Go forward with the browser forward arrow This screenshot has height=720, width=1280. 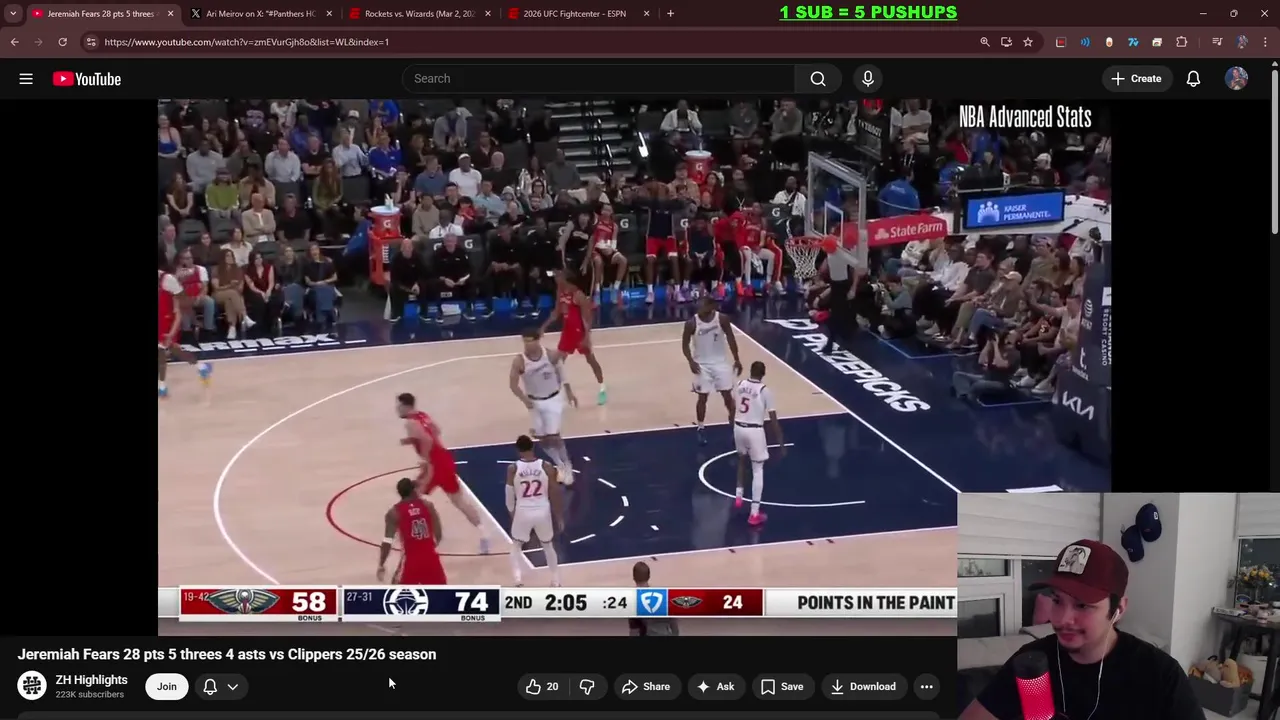click(38, 42)
